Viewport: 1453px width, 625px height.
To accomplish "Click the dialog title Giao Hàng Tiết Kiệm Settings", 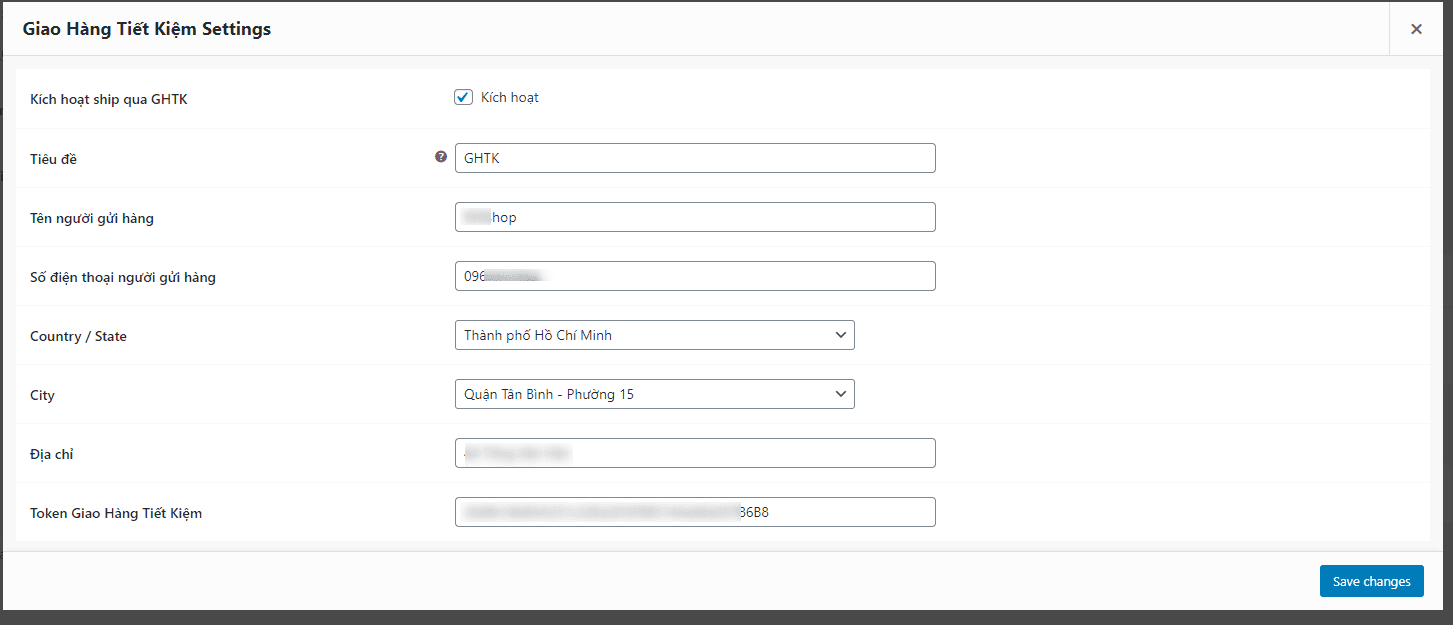I will coord(147,29).
